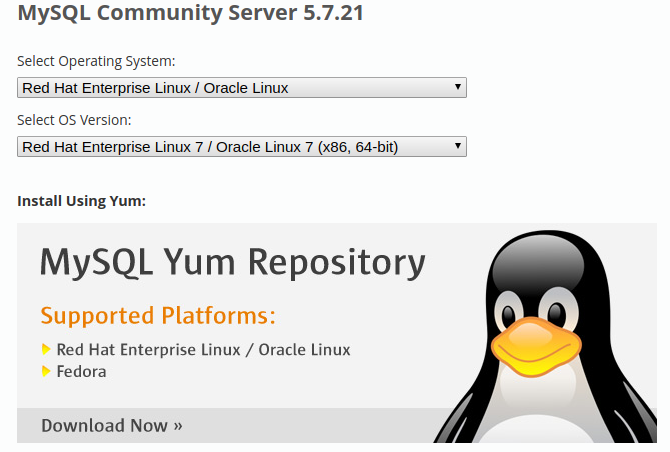Click the Install Using Yum label
The height and width of the screenshot is (452, 670).
click(x=82, y=201)
